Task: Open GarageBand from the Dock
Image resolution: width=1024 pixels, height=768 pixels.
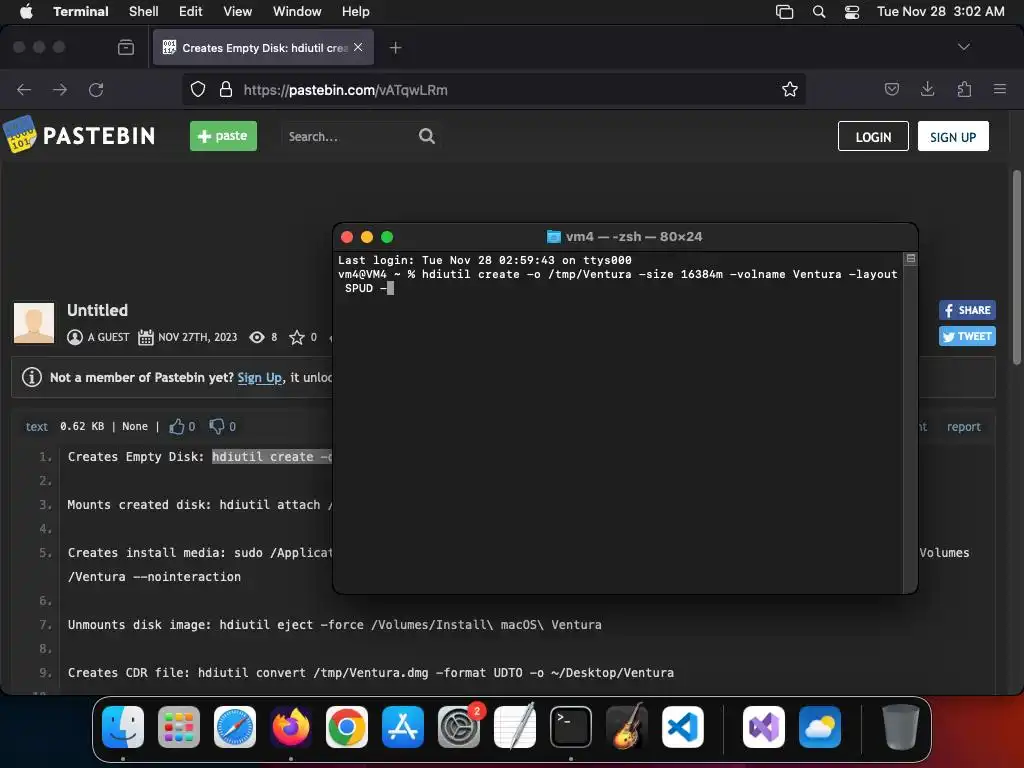Action: point(627,726)
